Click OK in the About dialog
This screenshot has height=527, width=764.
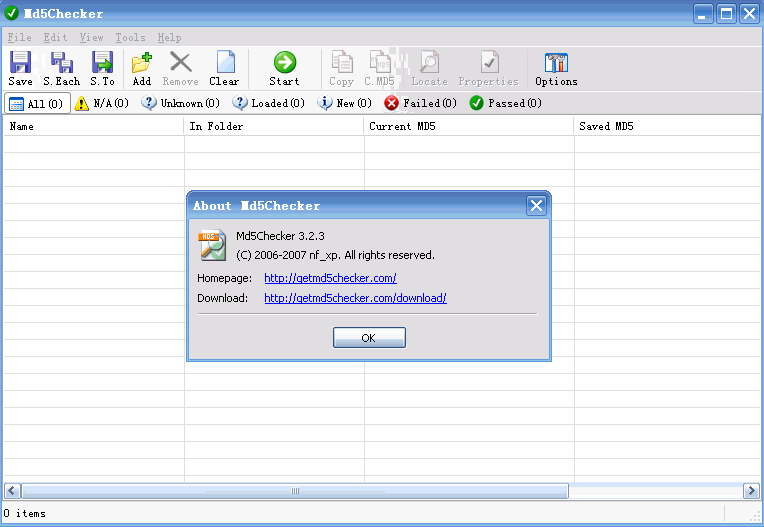[x=369, y=338]
